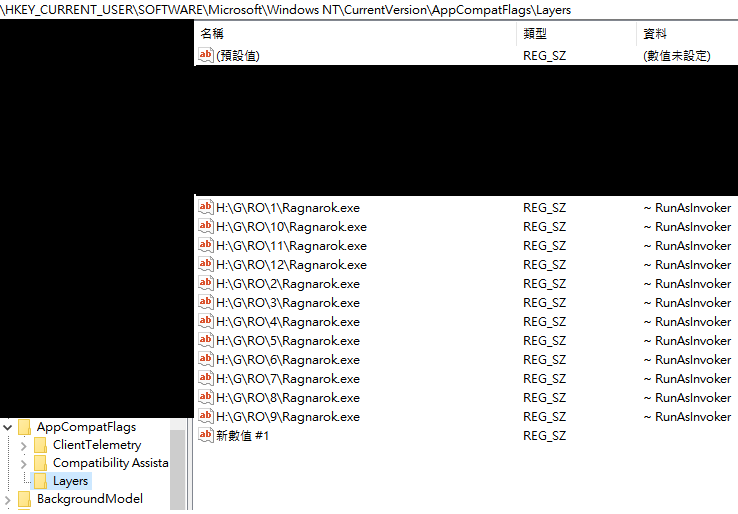This screenshot has height=514, width=738.
Task: Click the Compatibility Assistant folder icon
Action: 40,463
